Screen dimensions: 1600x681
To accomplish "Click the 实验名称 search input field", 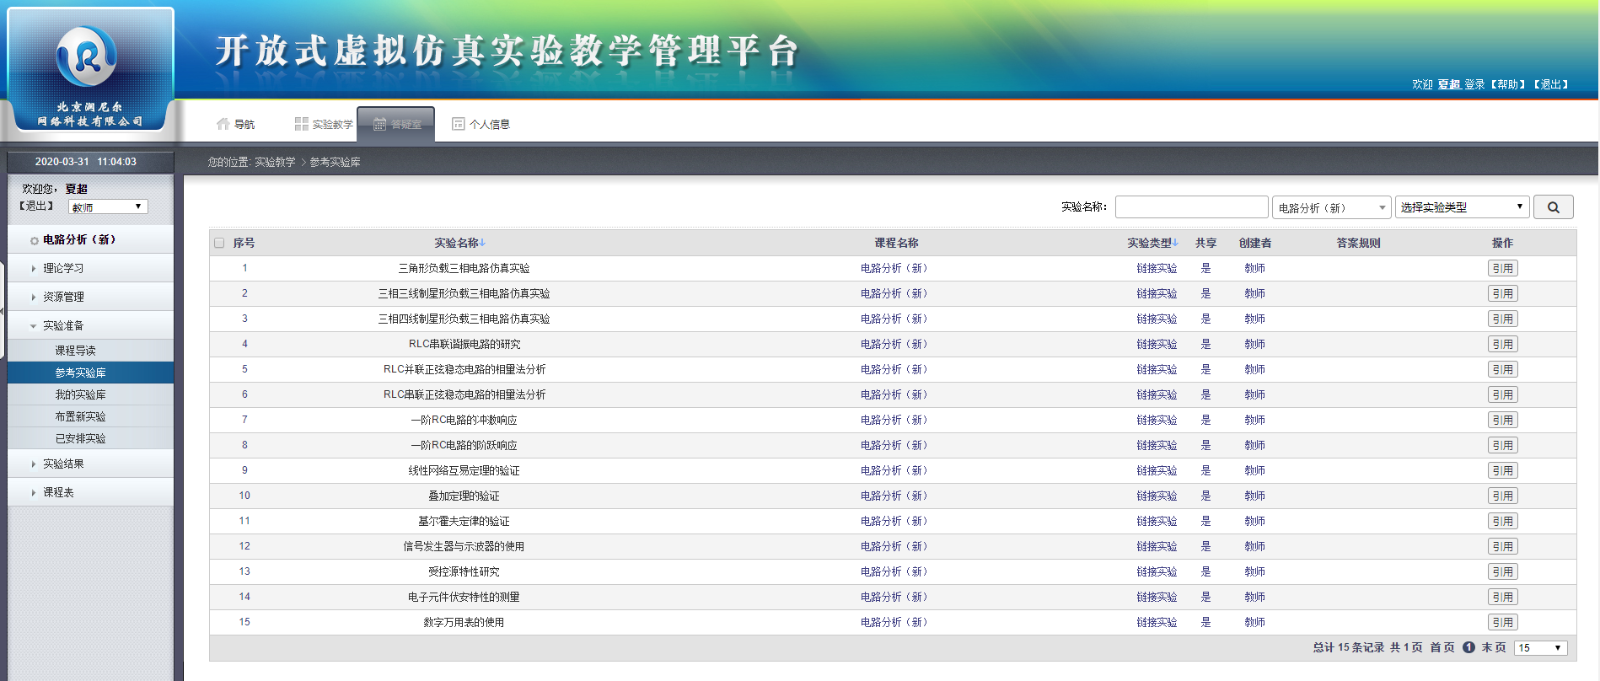I will coord(1191,207).
